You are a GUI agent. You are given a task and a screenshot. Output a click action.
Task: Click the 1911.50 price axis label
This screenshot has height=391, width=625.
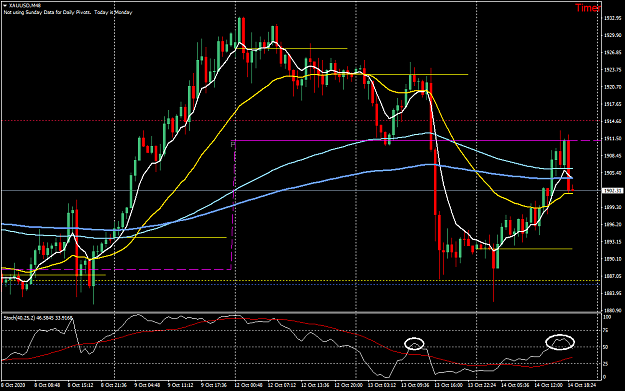[613, 139]
